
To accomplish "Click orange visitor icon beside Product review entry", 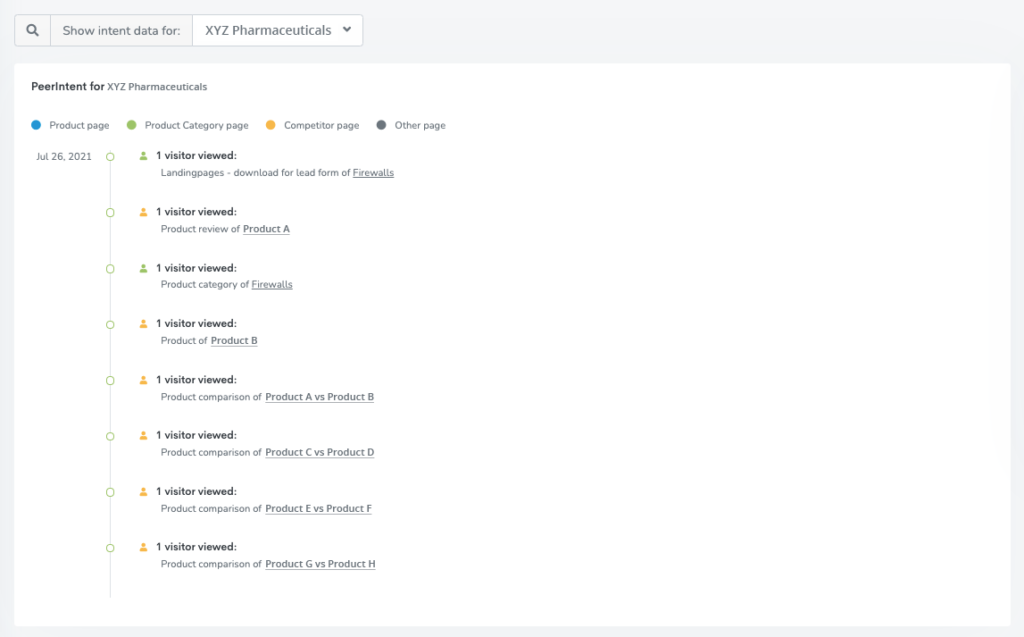I will 144,212.
